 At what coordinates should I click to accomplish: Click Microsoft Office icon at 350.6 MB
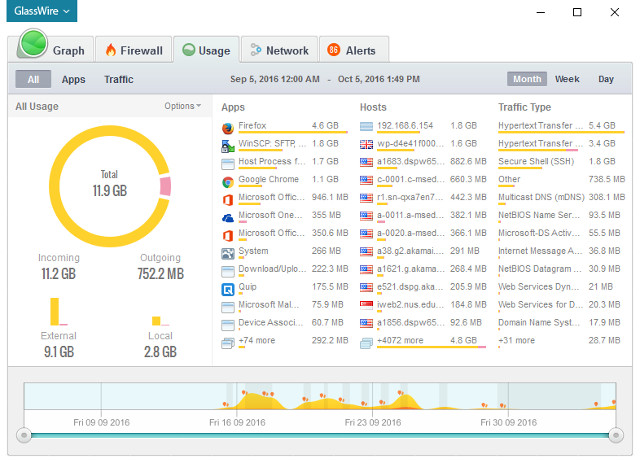228,236
